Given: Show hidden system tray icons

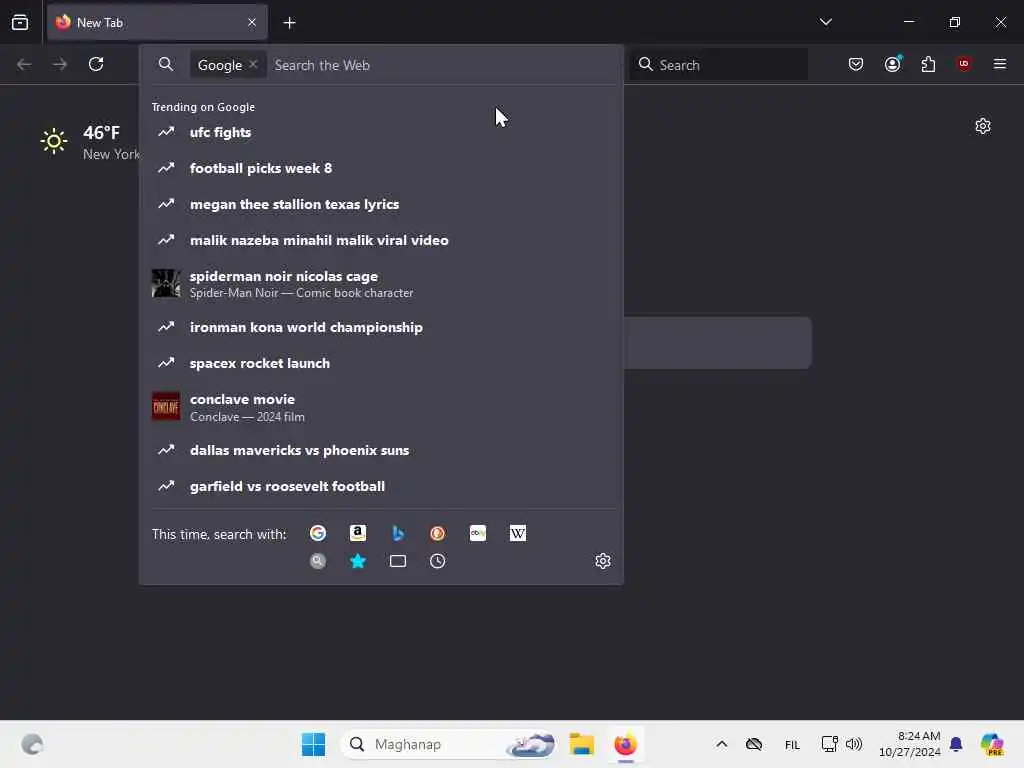Looking at the screenshot, I should tap(722, 744).
